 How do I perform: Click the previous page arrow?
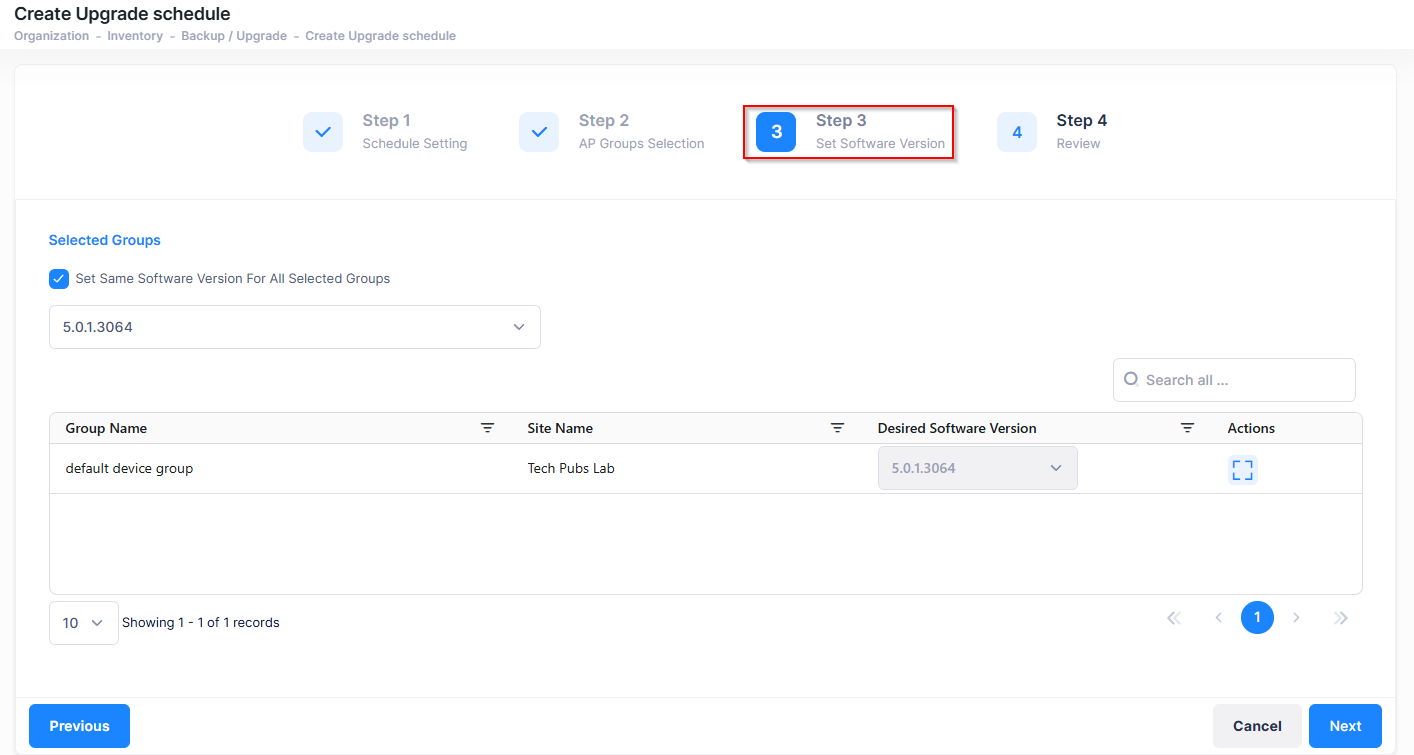pyautogui.click(x=1218, y=618)
